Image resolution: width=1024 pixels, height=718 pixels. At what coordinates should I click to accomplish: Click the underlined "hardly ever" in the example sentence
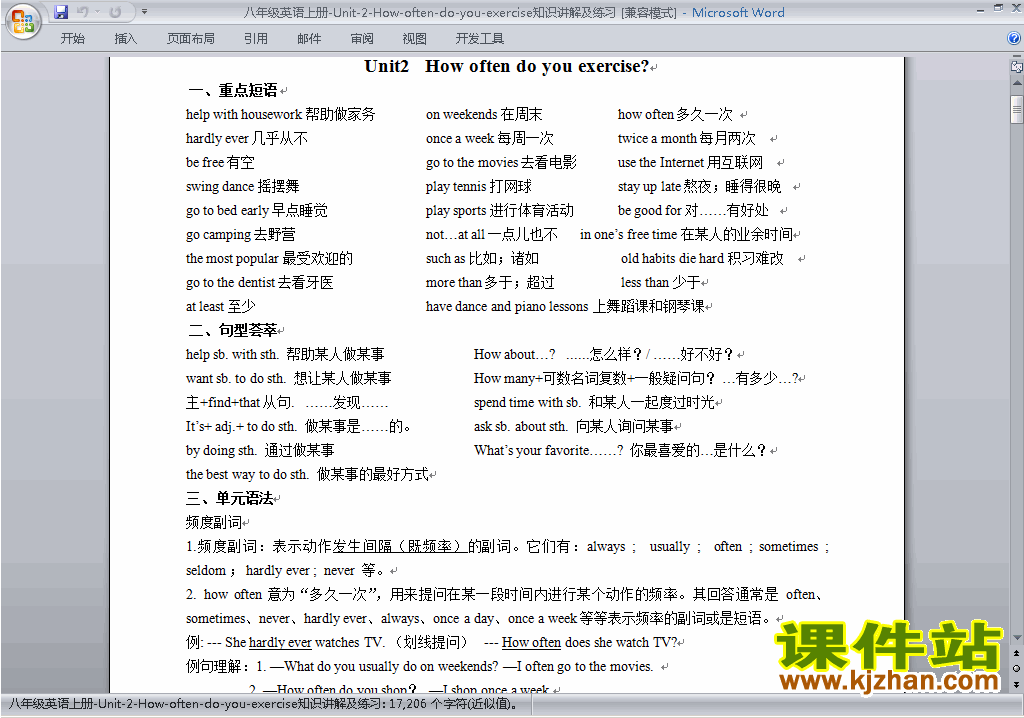click(x=280, y=642)
